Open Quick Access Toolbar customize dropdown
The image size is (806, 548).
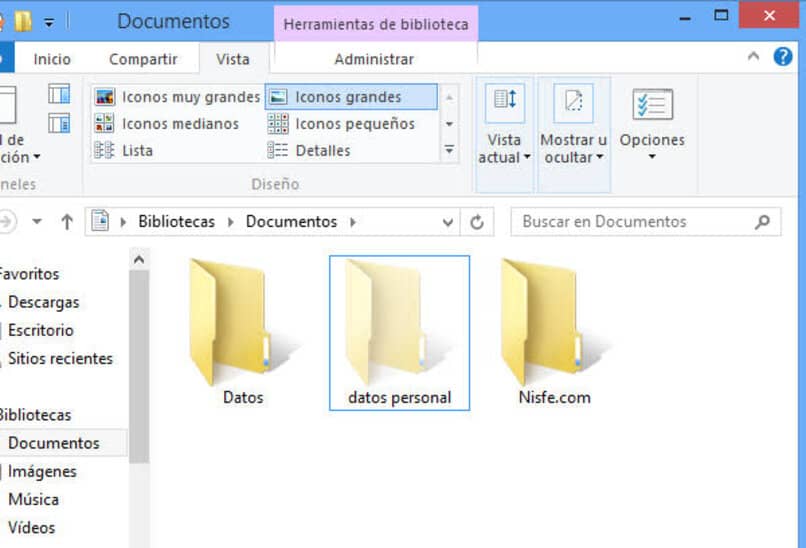click(49, 23)
